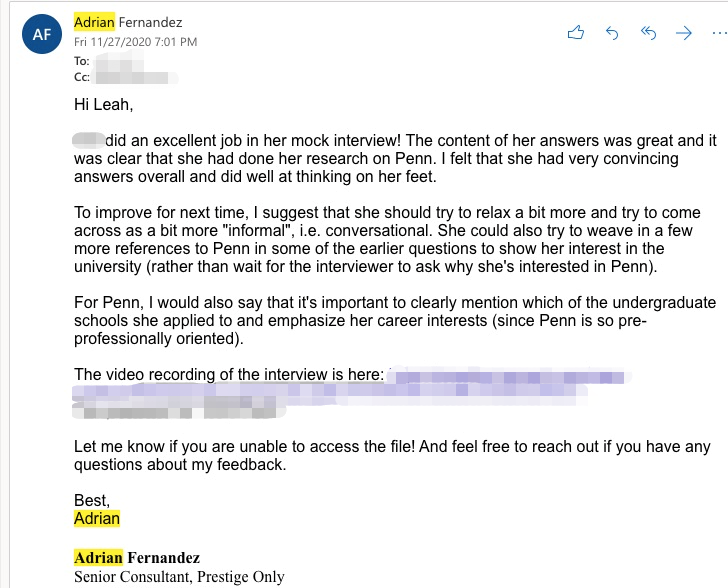Click the Senior Consultant, Prestige Only line

pyautogui.click(x=179, y=576)
